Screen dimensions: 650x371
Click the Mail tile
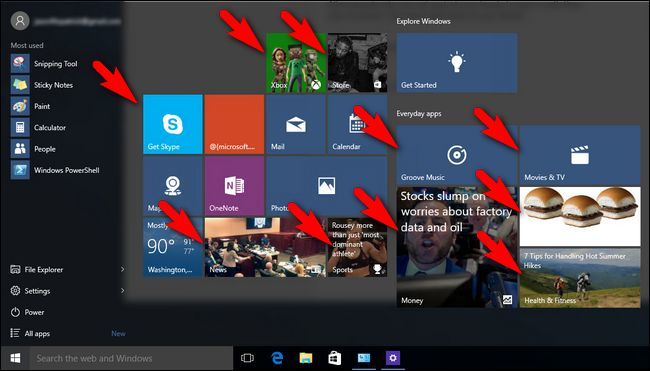point(296,124)
